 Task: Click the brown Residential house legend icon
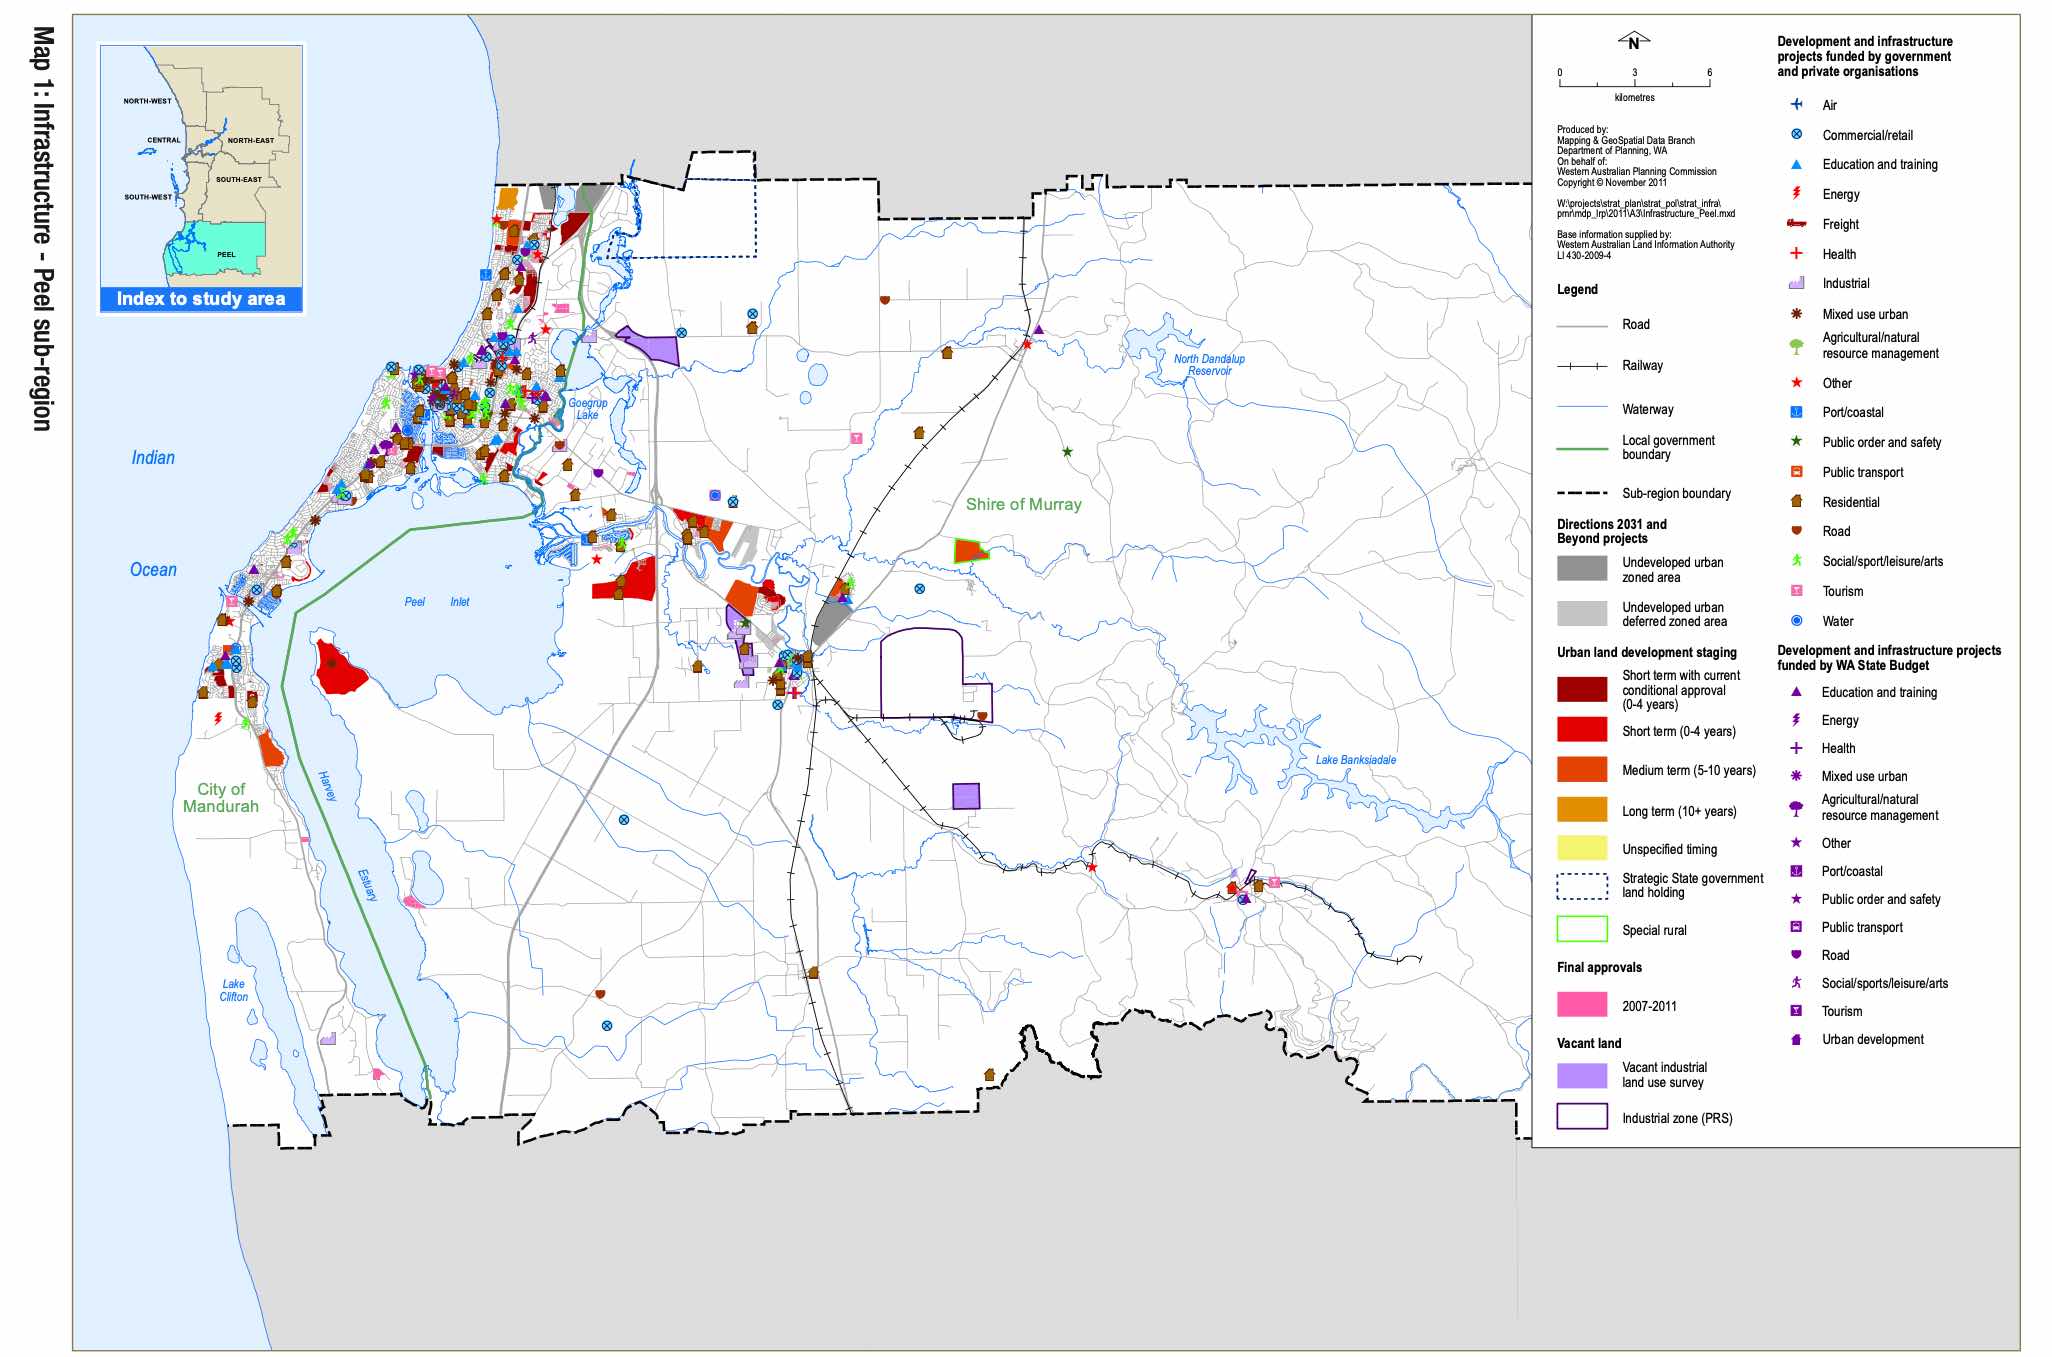point(1796,501)
